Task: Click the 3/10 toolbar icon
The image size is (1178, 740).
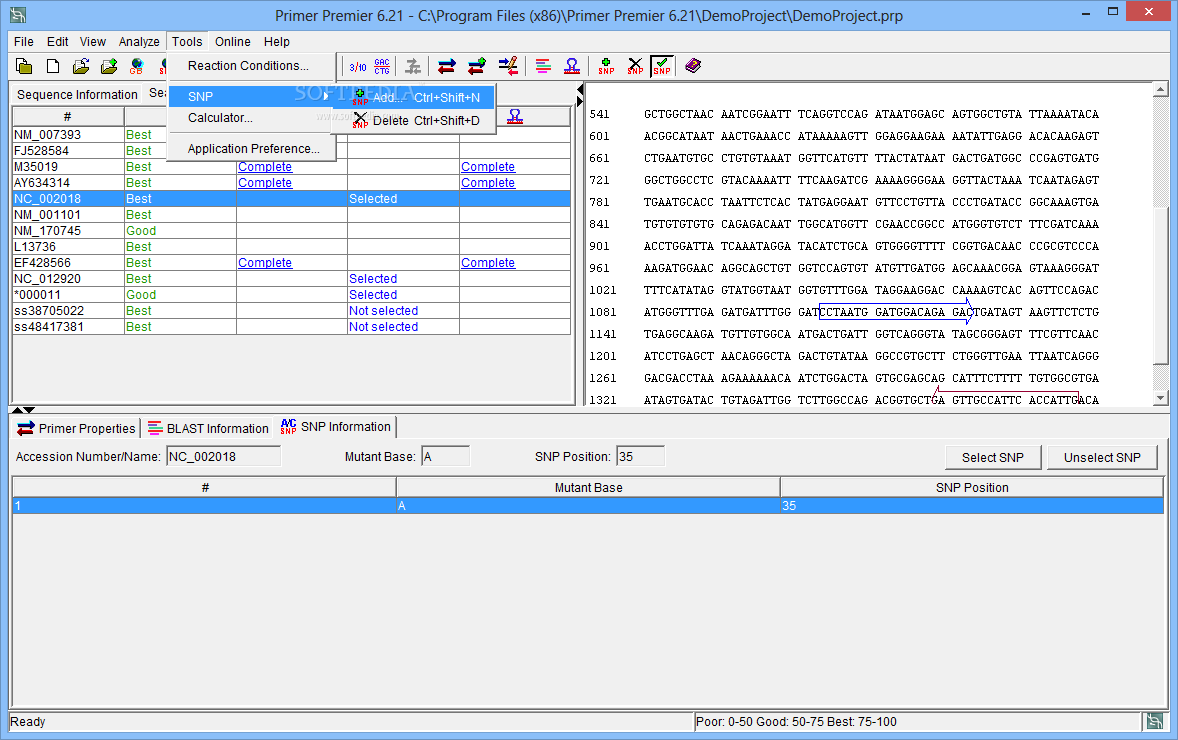Action: pos(358,67)
